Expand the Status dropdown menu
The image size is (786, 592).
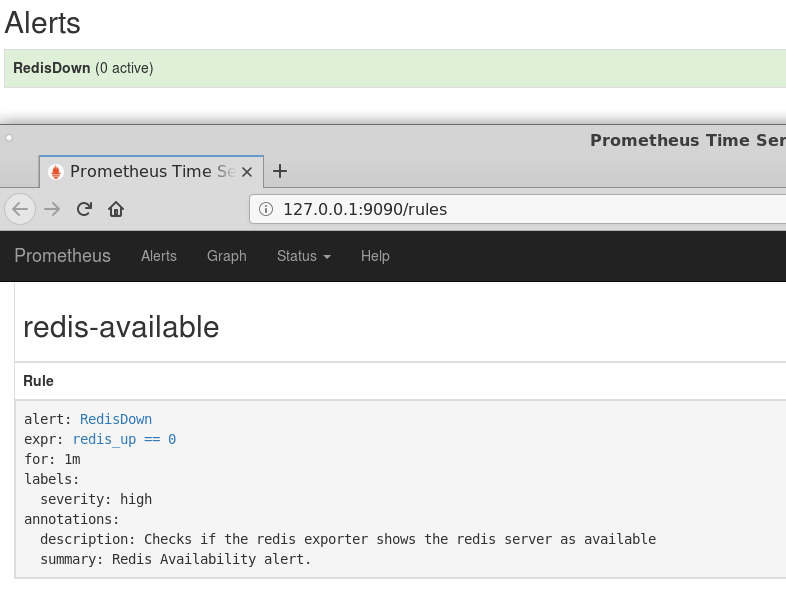tap(304, 256)
